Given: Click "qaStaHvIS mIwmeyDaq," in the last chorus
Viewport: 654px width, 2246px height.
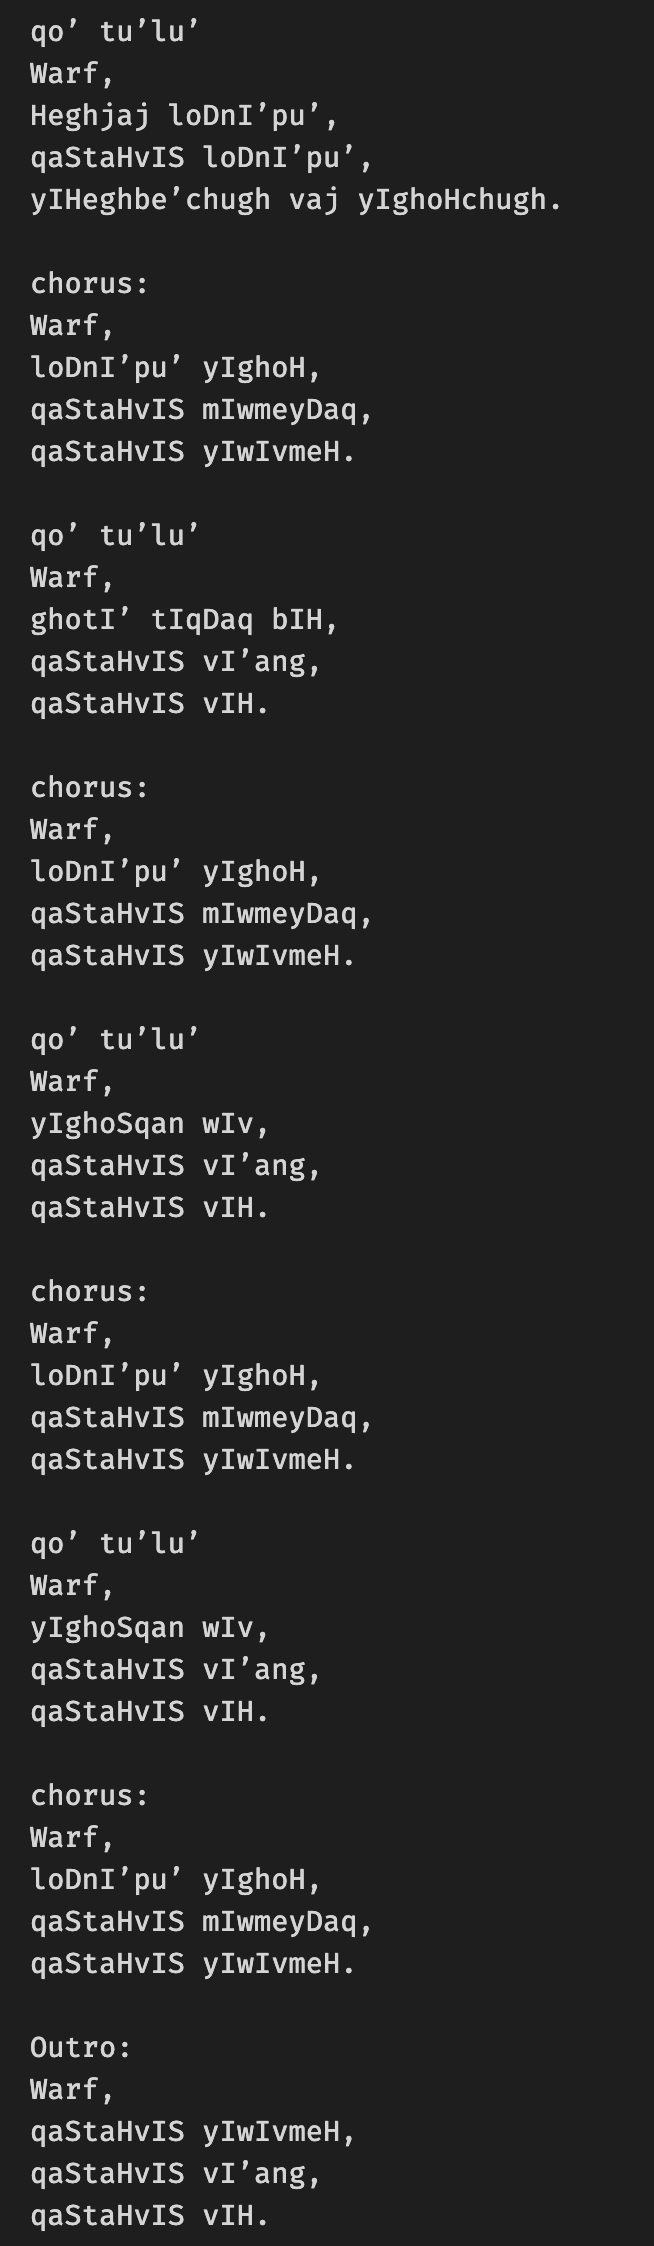Looking at the screenshot, I should 201,1922.
